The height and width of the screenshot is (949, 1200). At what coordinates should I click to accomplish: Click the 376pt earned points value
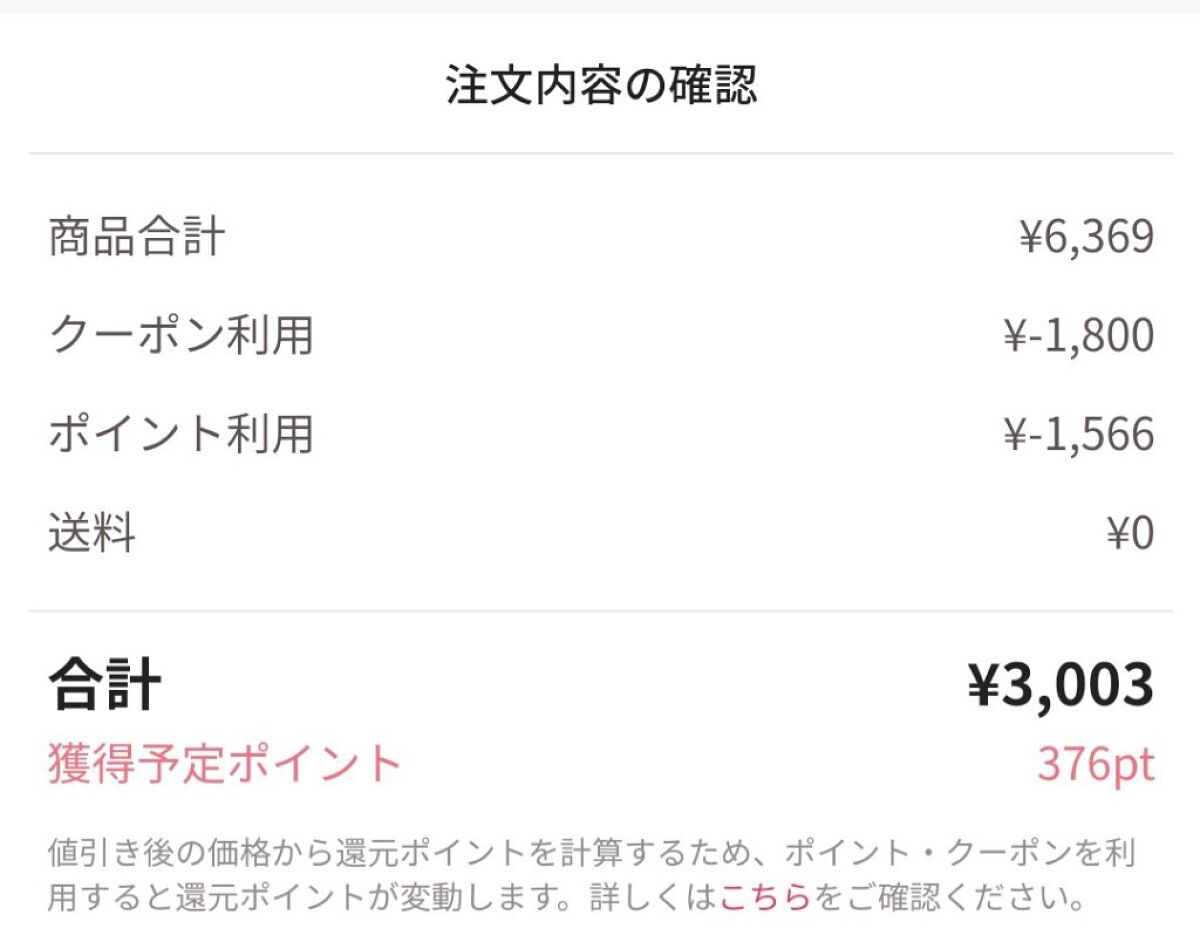[1095, 765]
